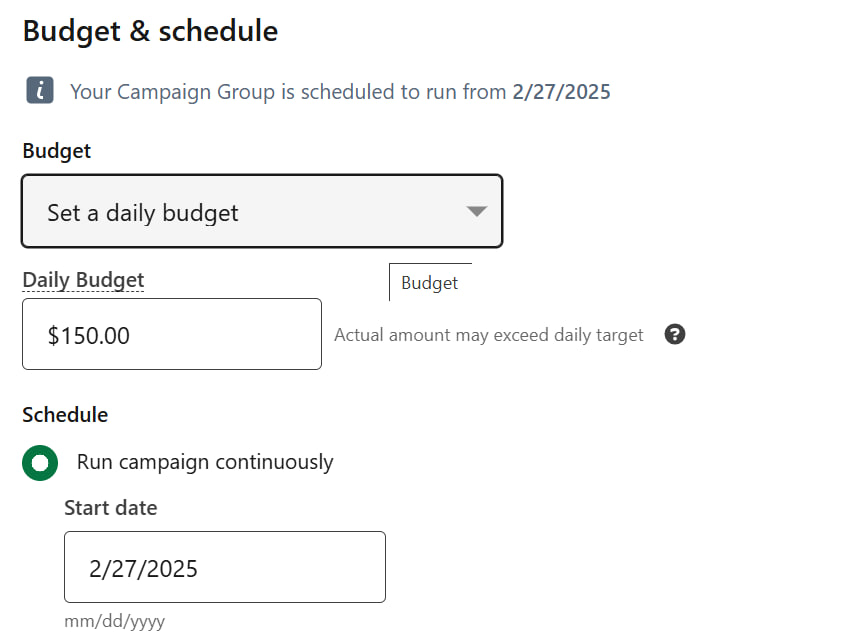Open the 'Set a daily budget' combo box
The height and width of the screenshot is (635, 866).
[x=262, y=211]
